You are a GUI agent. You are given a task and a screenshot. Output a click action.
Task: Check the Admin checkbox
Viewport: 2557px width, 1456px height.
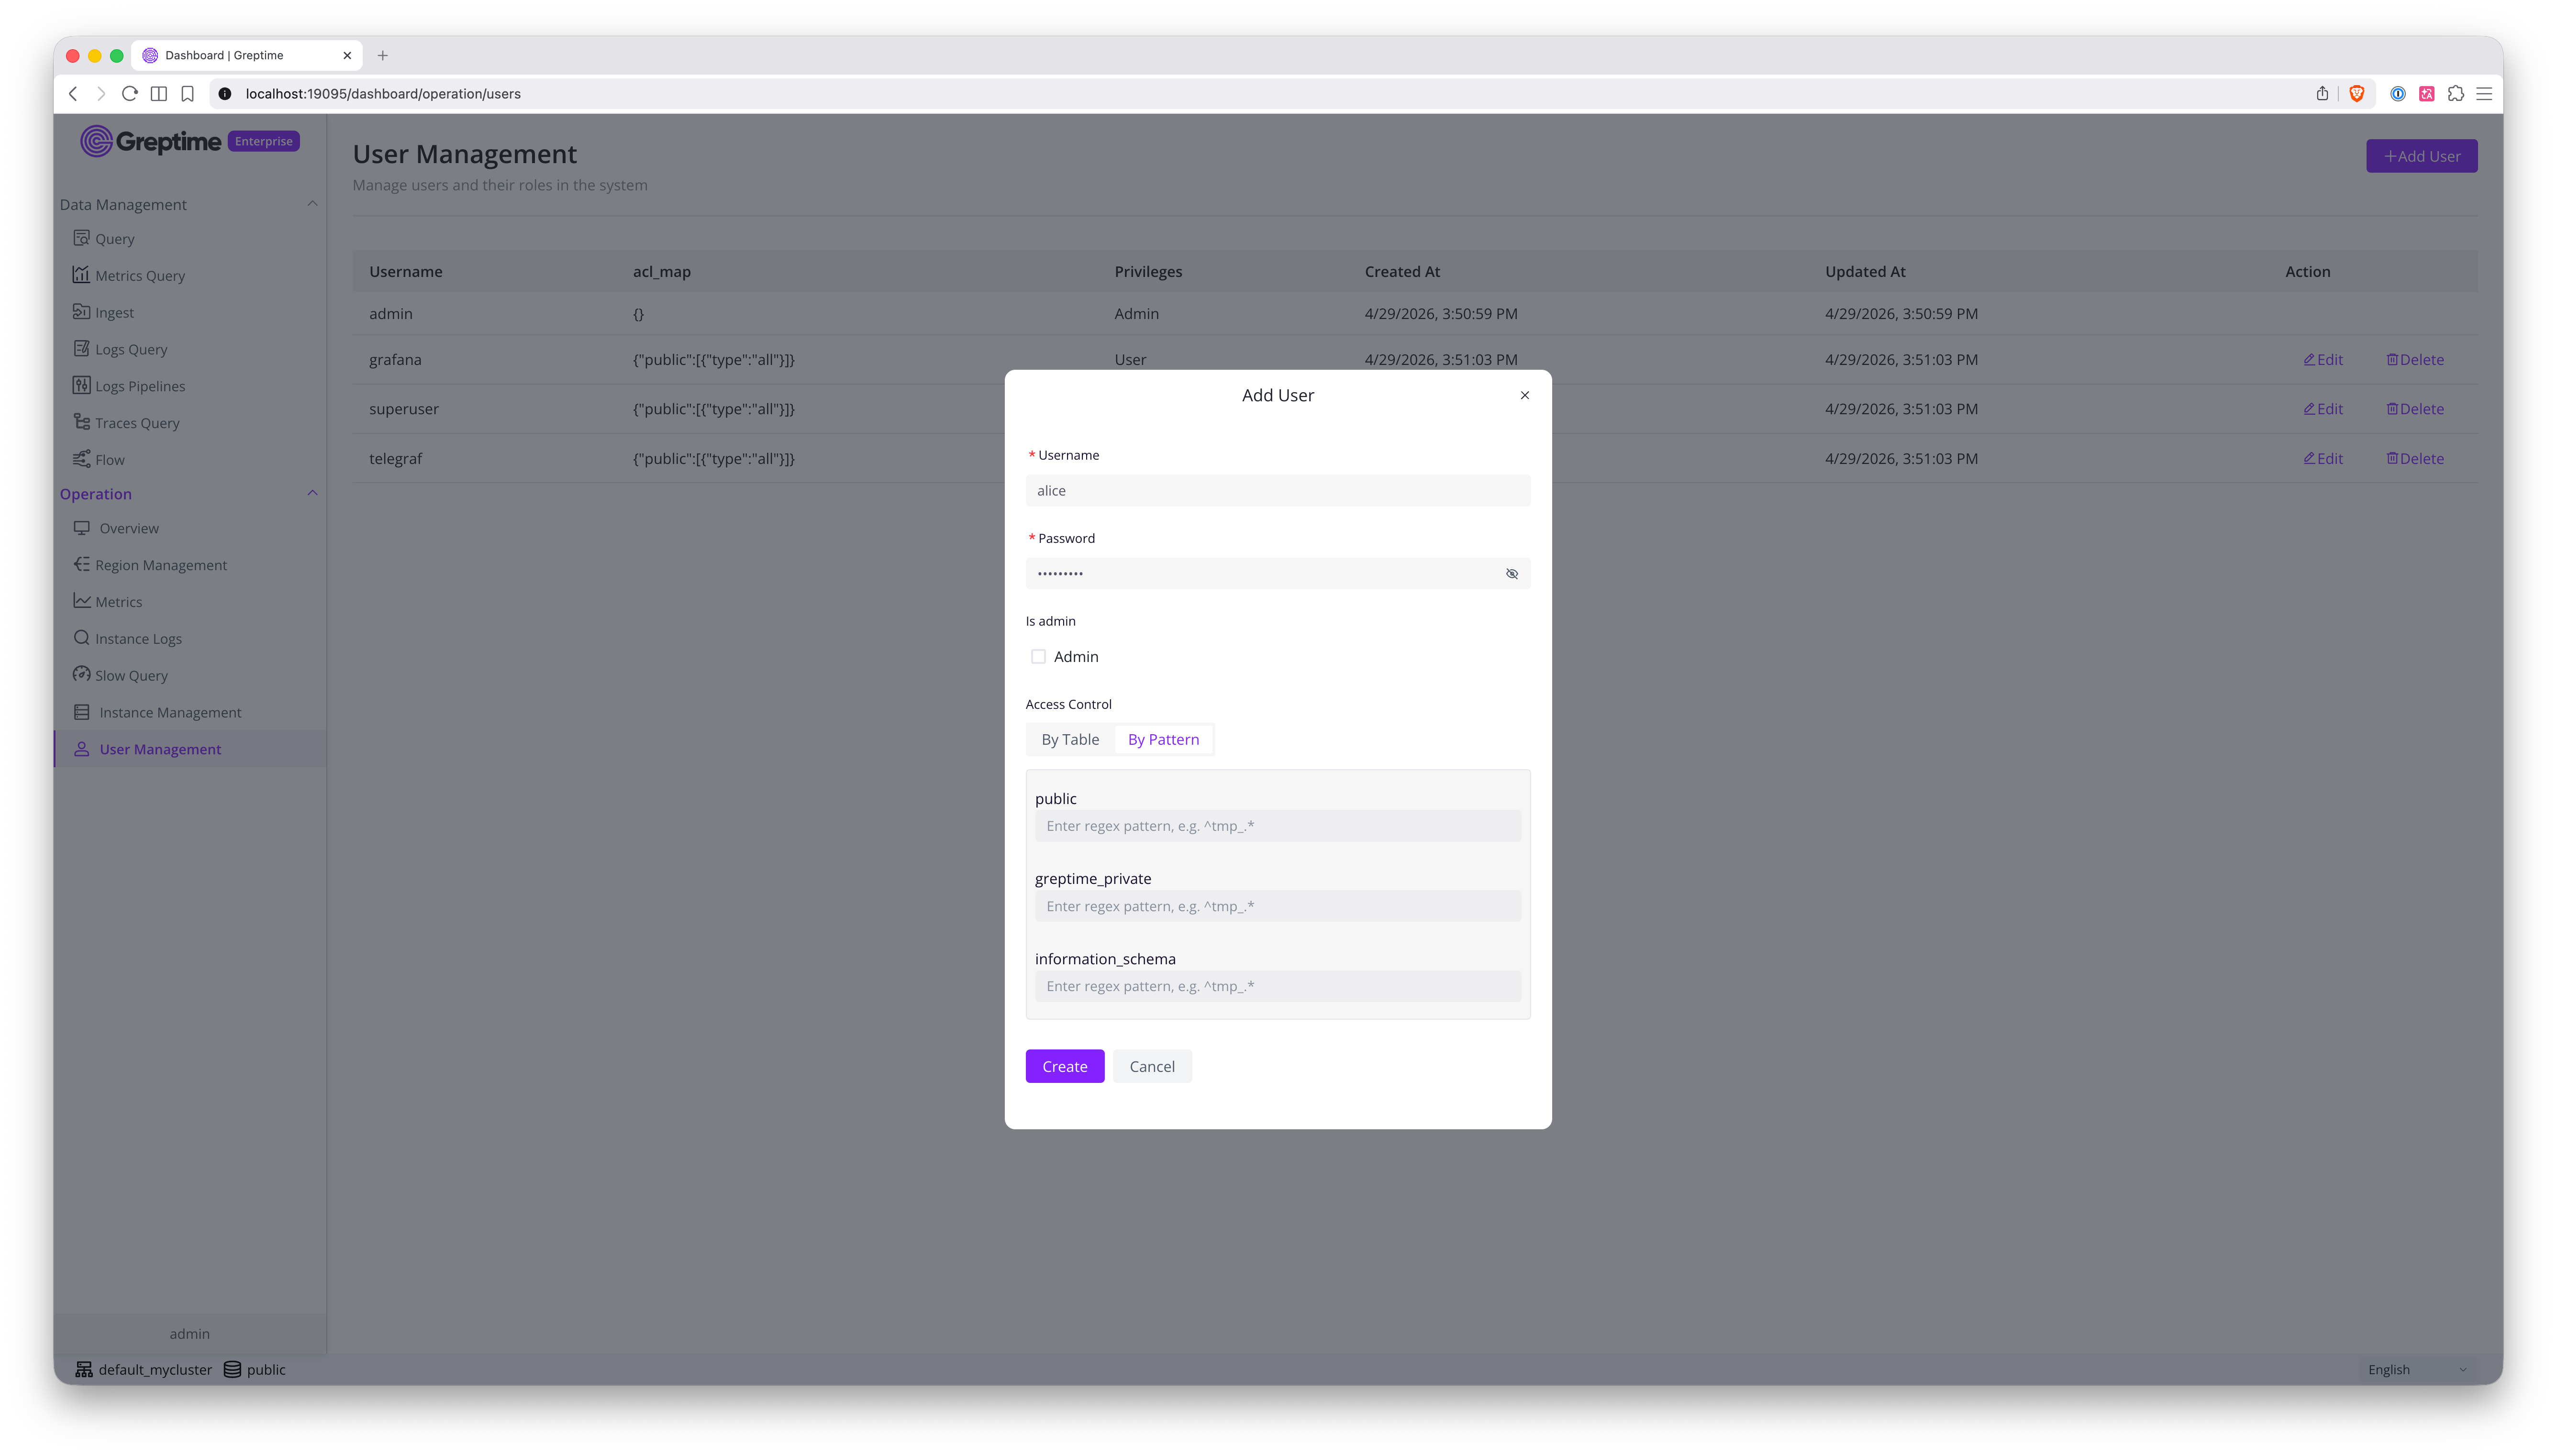coord(1038,657)
